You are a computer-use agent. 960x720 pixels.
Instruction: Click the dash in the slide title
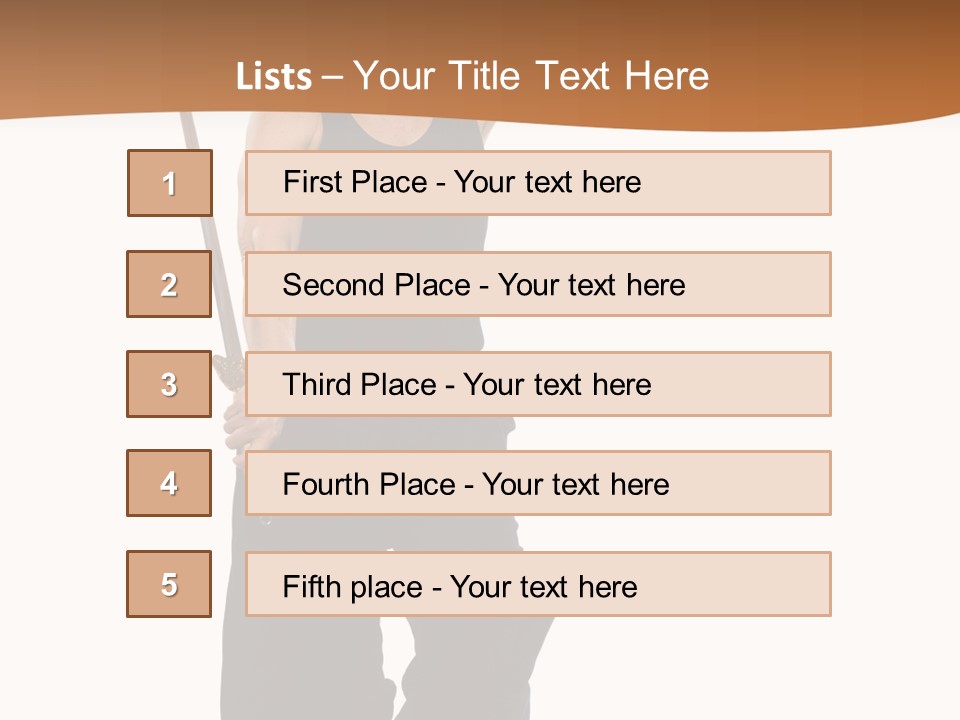pyautogui.click(x=332, y=77)
